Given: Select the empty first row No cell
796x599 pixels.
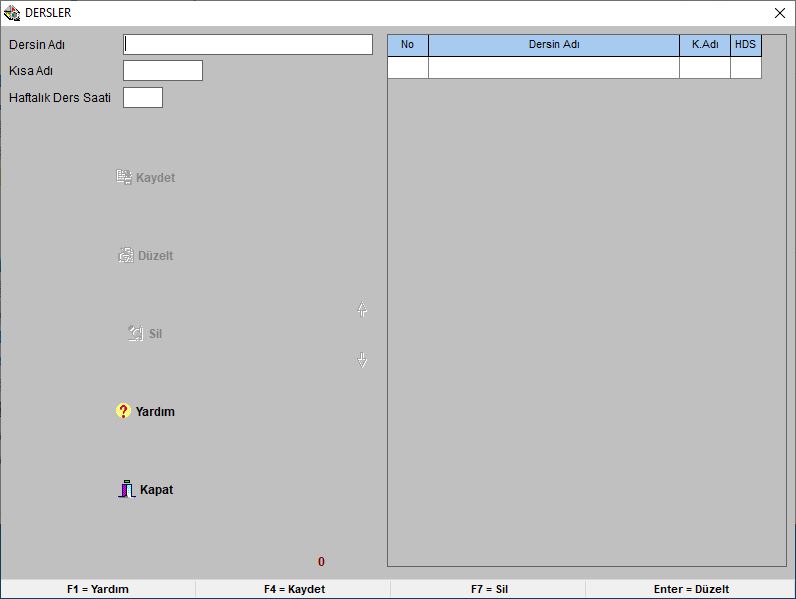Looking at the screenshot, I should tap(408, 68).
